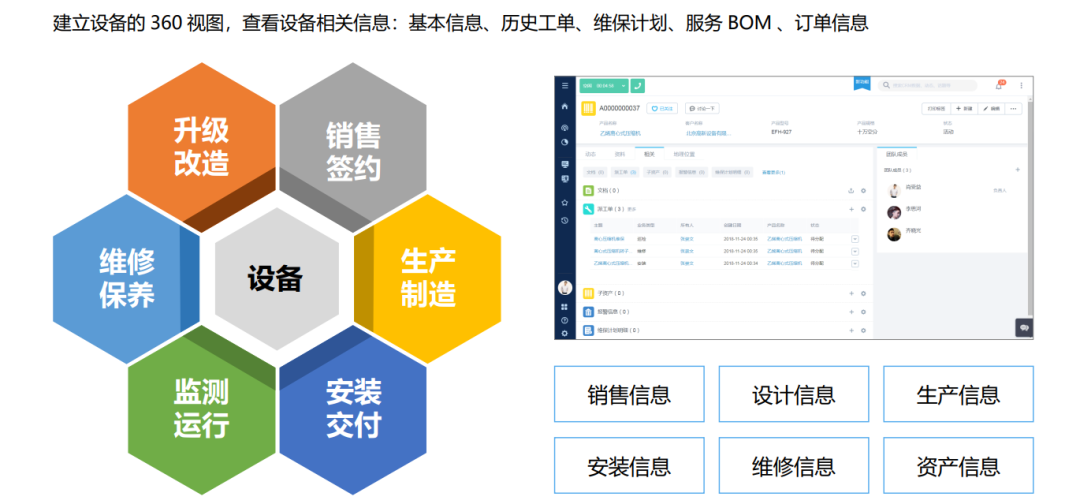Open the gear icon in the 子资产 row

coord(863,293)
